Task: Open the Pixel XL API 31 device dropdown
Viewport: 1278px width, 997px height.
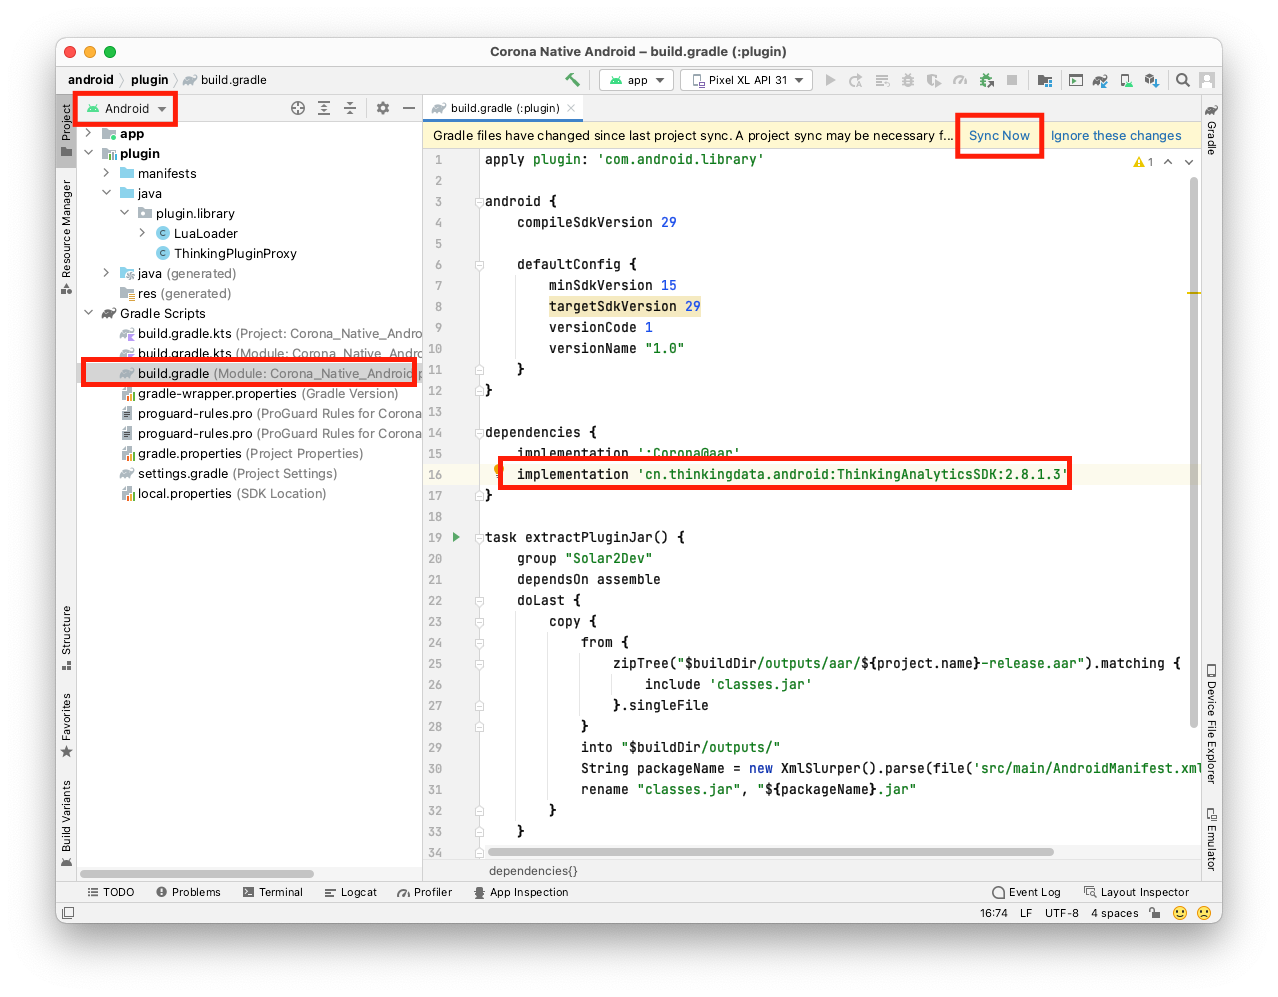Action: point(746,80)
